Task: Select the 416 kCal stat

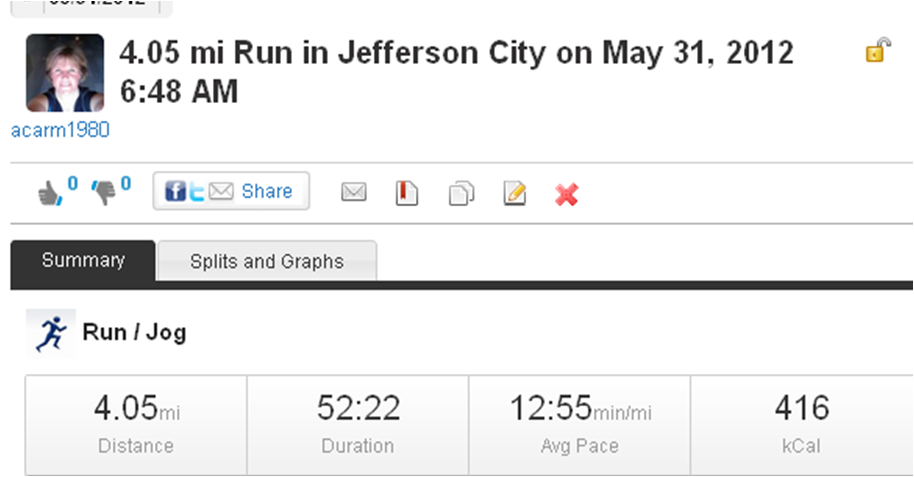Action: (x=801, y=423)
